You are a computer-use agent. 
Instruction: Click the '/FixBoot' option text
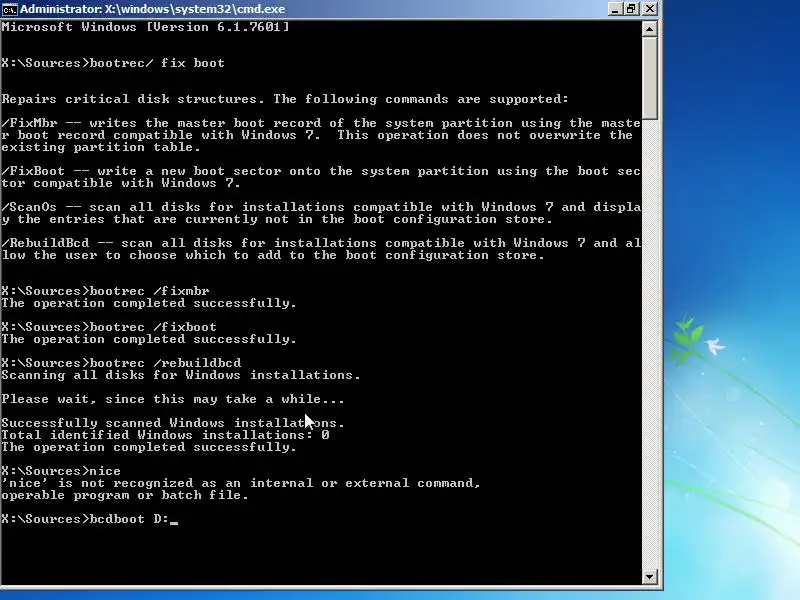pos(33,171)
